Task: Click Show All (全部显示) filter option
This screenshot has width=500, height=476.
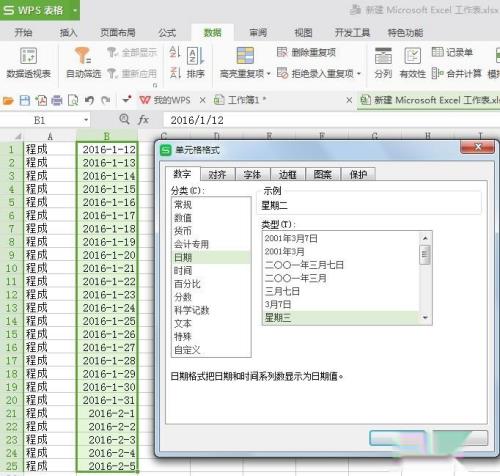Action: [132, 52]
